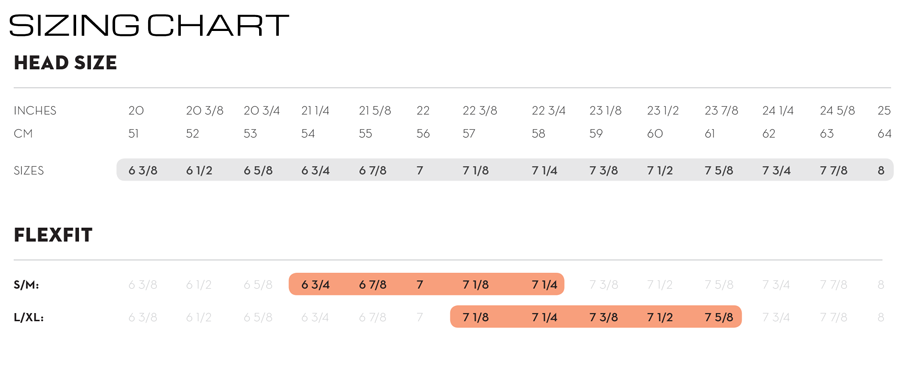Click the L/XL: row label
This screenshot has height=380, width=900.
(x=29, y=317)
